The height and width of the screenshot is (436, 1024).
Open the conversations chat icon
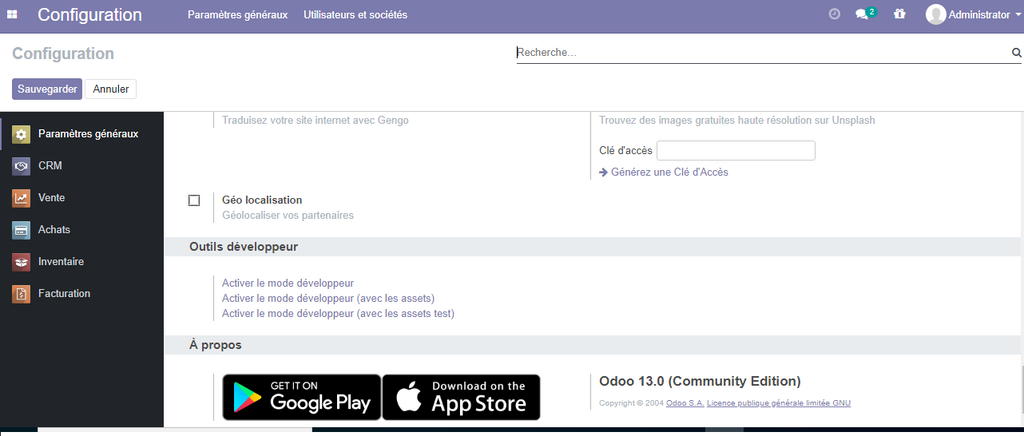[862, 15]
